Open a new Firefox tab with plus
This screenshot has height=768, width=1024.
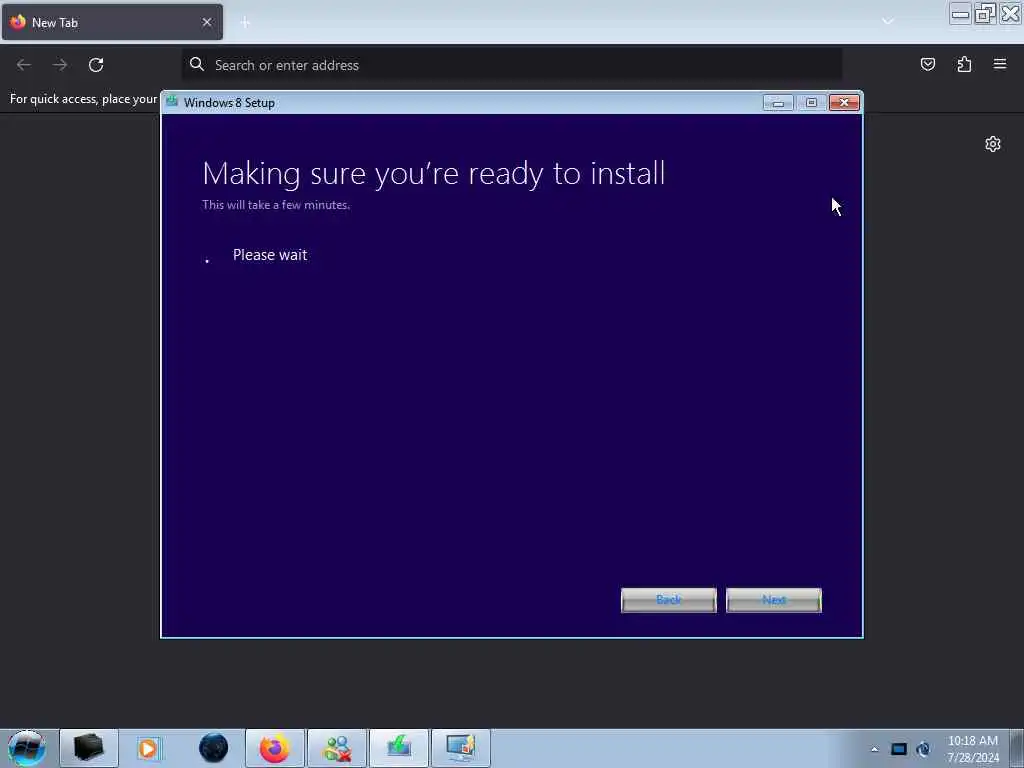tap(245, 23)
